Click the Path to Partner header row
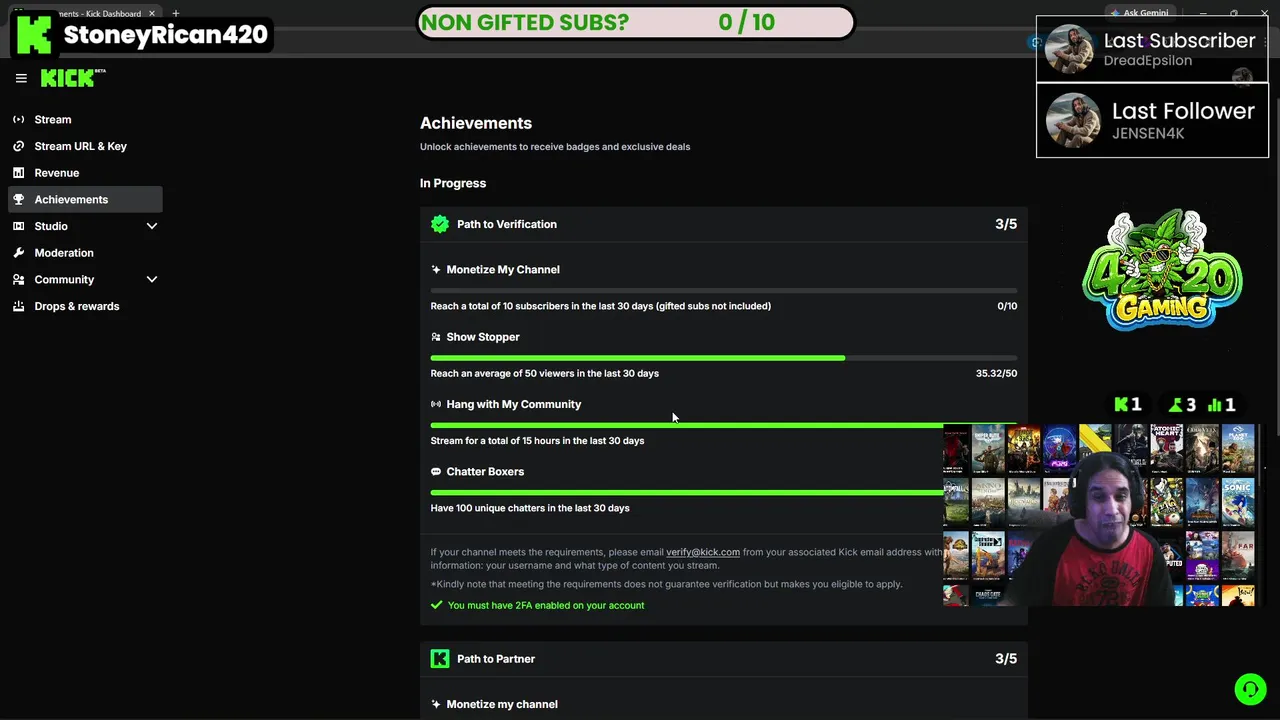 (x=724, y=658)
